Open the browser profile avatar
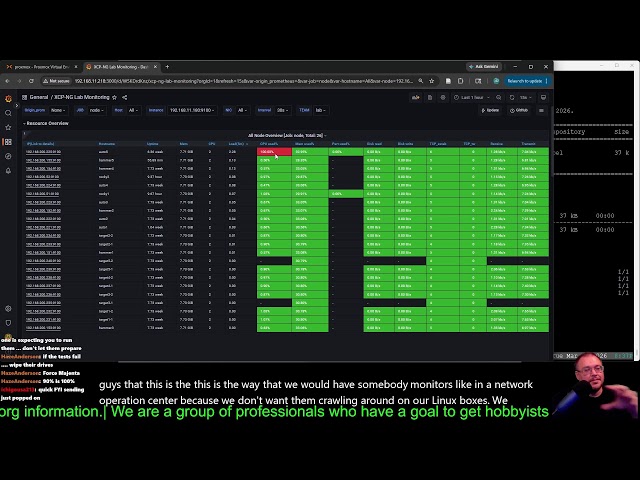640x480 pixels. pyautogui.click(x=496, y=81)
